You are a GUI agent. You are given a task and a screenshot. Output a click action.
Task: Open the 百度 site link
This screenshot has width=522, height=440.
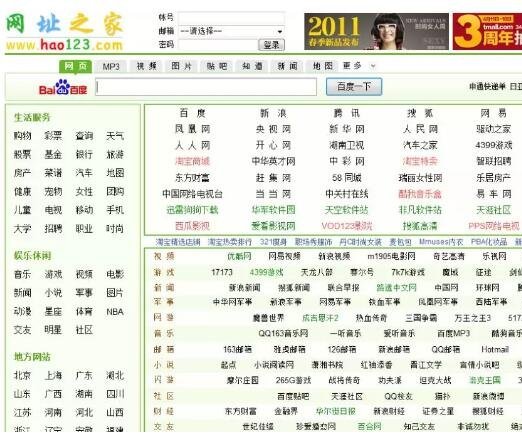pyautogui.click(x=193, y=113)
